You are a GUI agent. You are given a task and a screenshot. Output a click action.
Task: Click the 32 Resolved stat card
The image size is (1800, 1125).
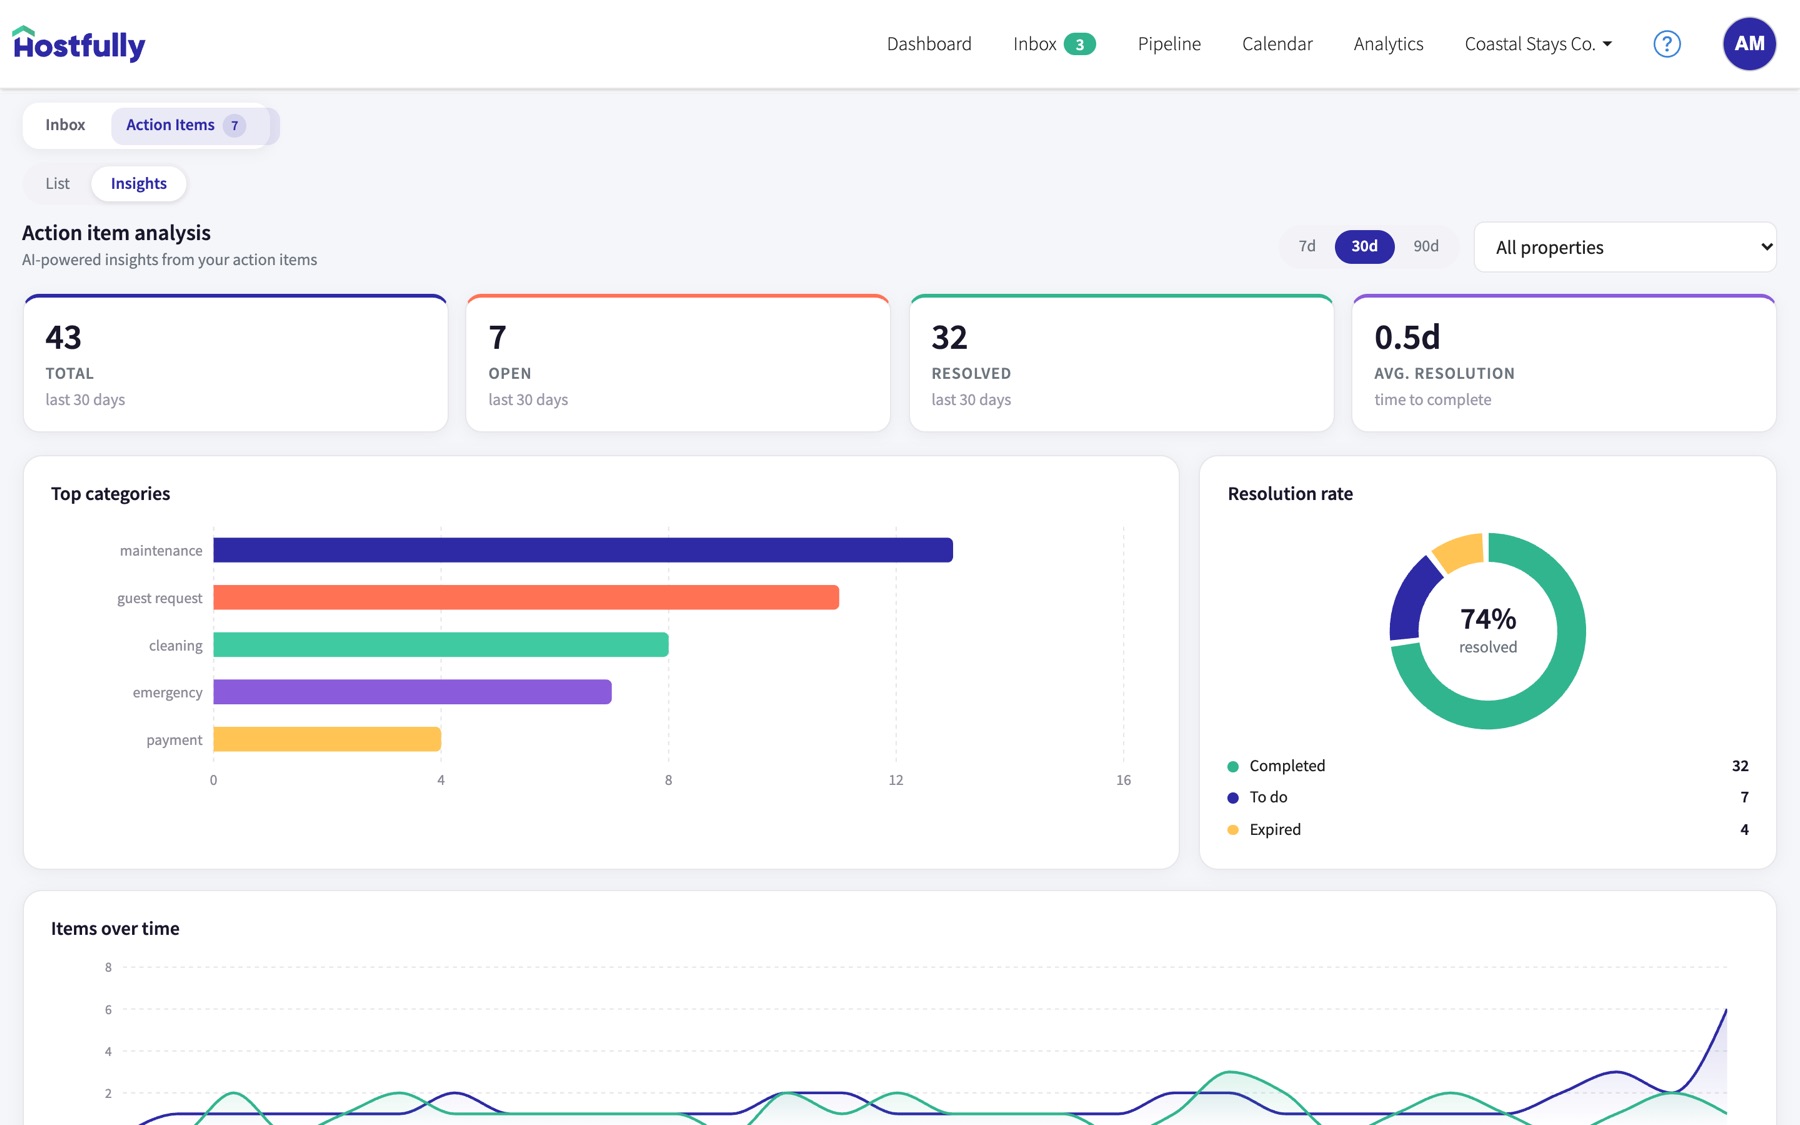click(1121, 363)
